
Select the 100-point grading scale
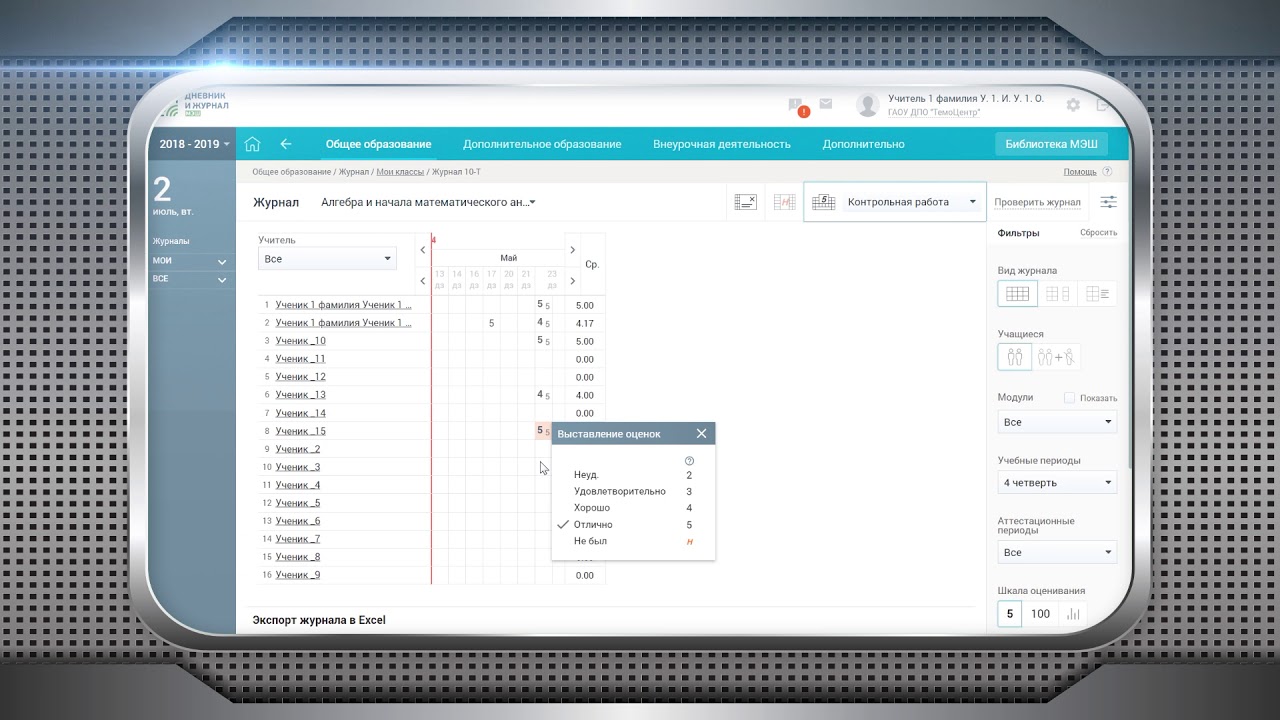[1041, 614]
